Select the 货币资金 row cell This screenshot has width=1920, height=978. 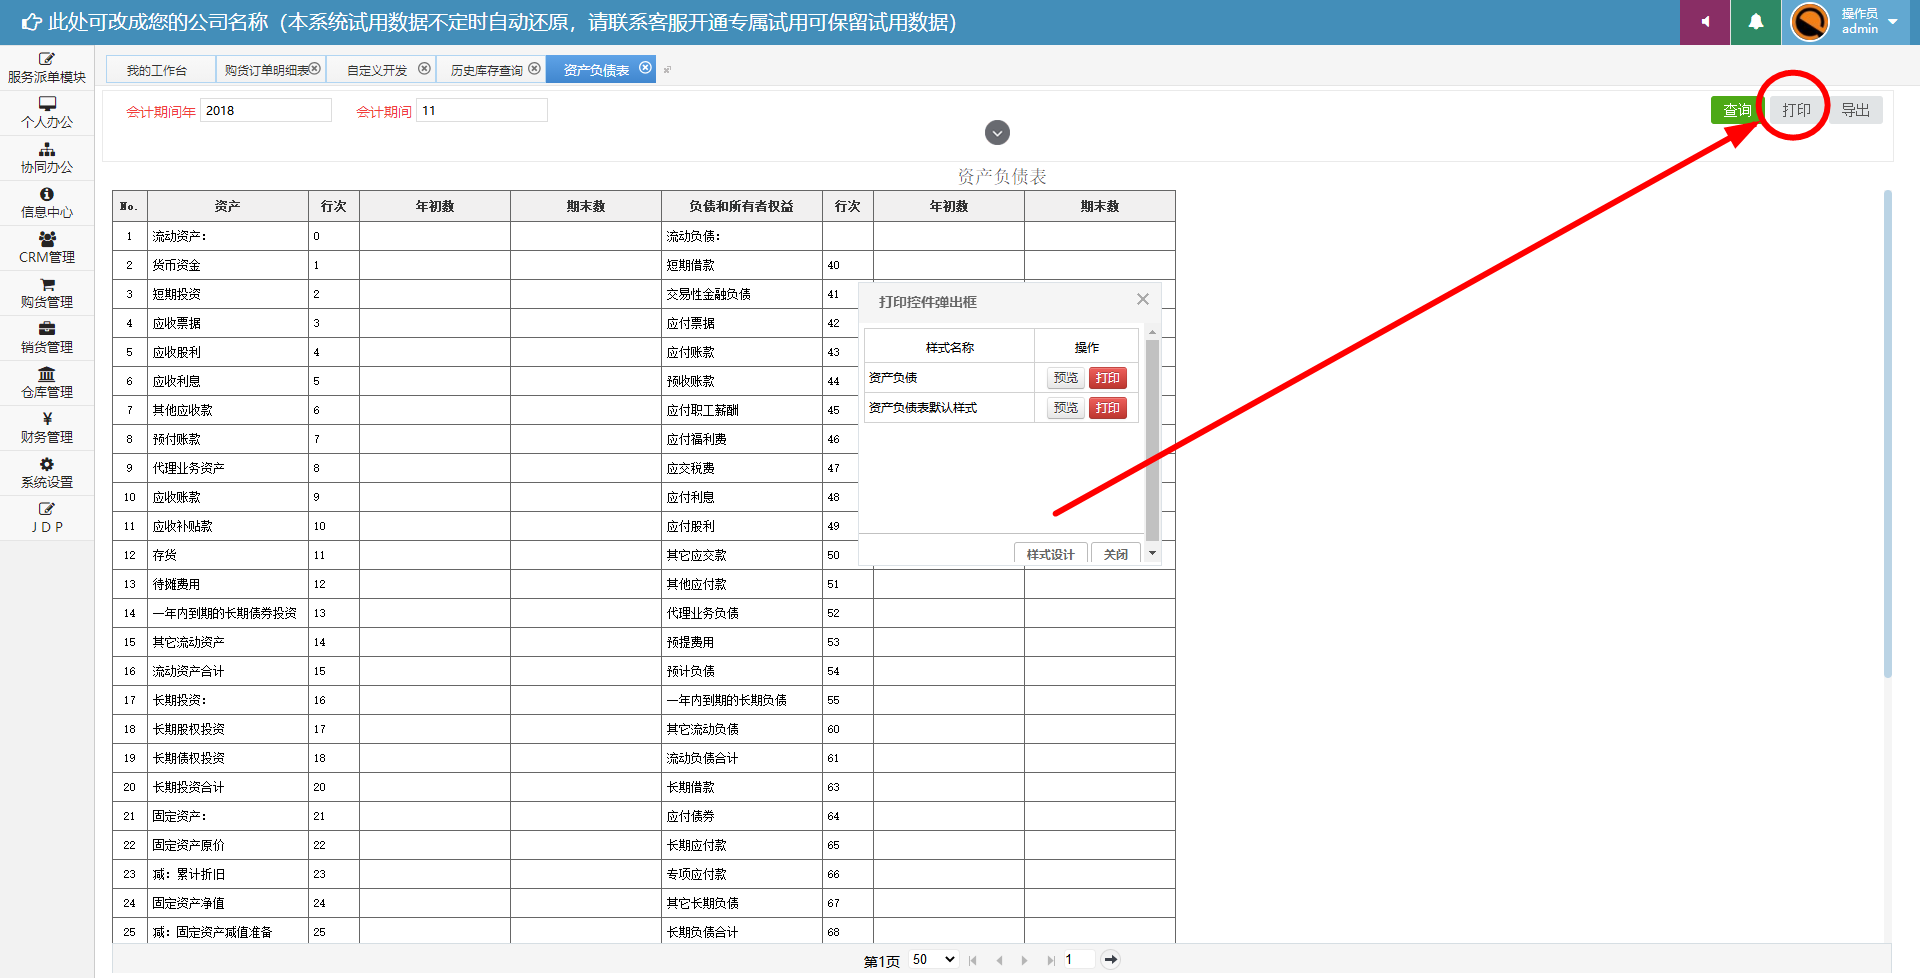pos(228,265)
